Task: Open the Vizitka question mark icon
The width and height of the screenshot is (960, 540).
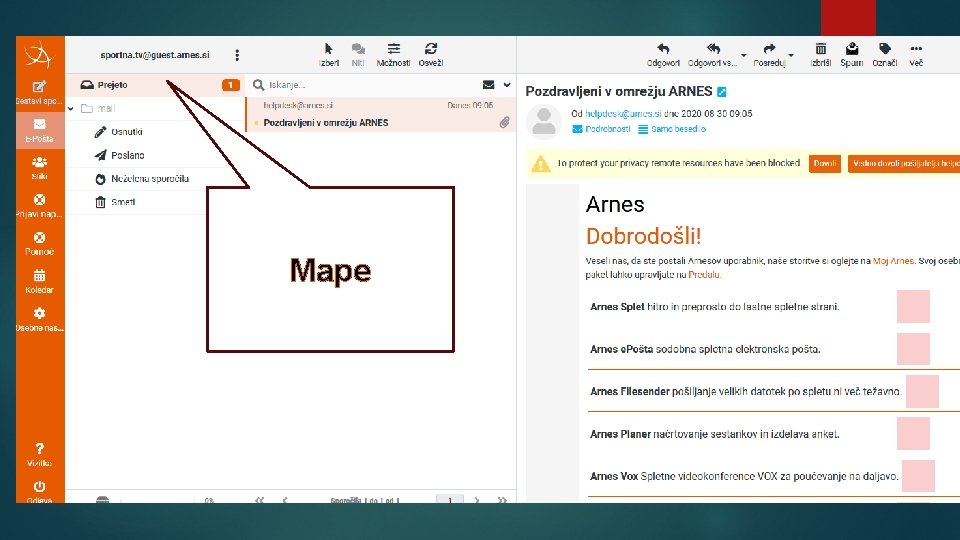Action: 39,449
